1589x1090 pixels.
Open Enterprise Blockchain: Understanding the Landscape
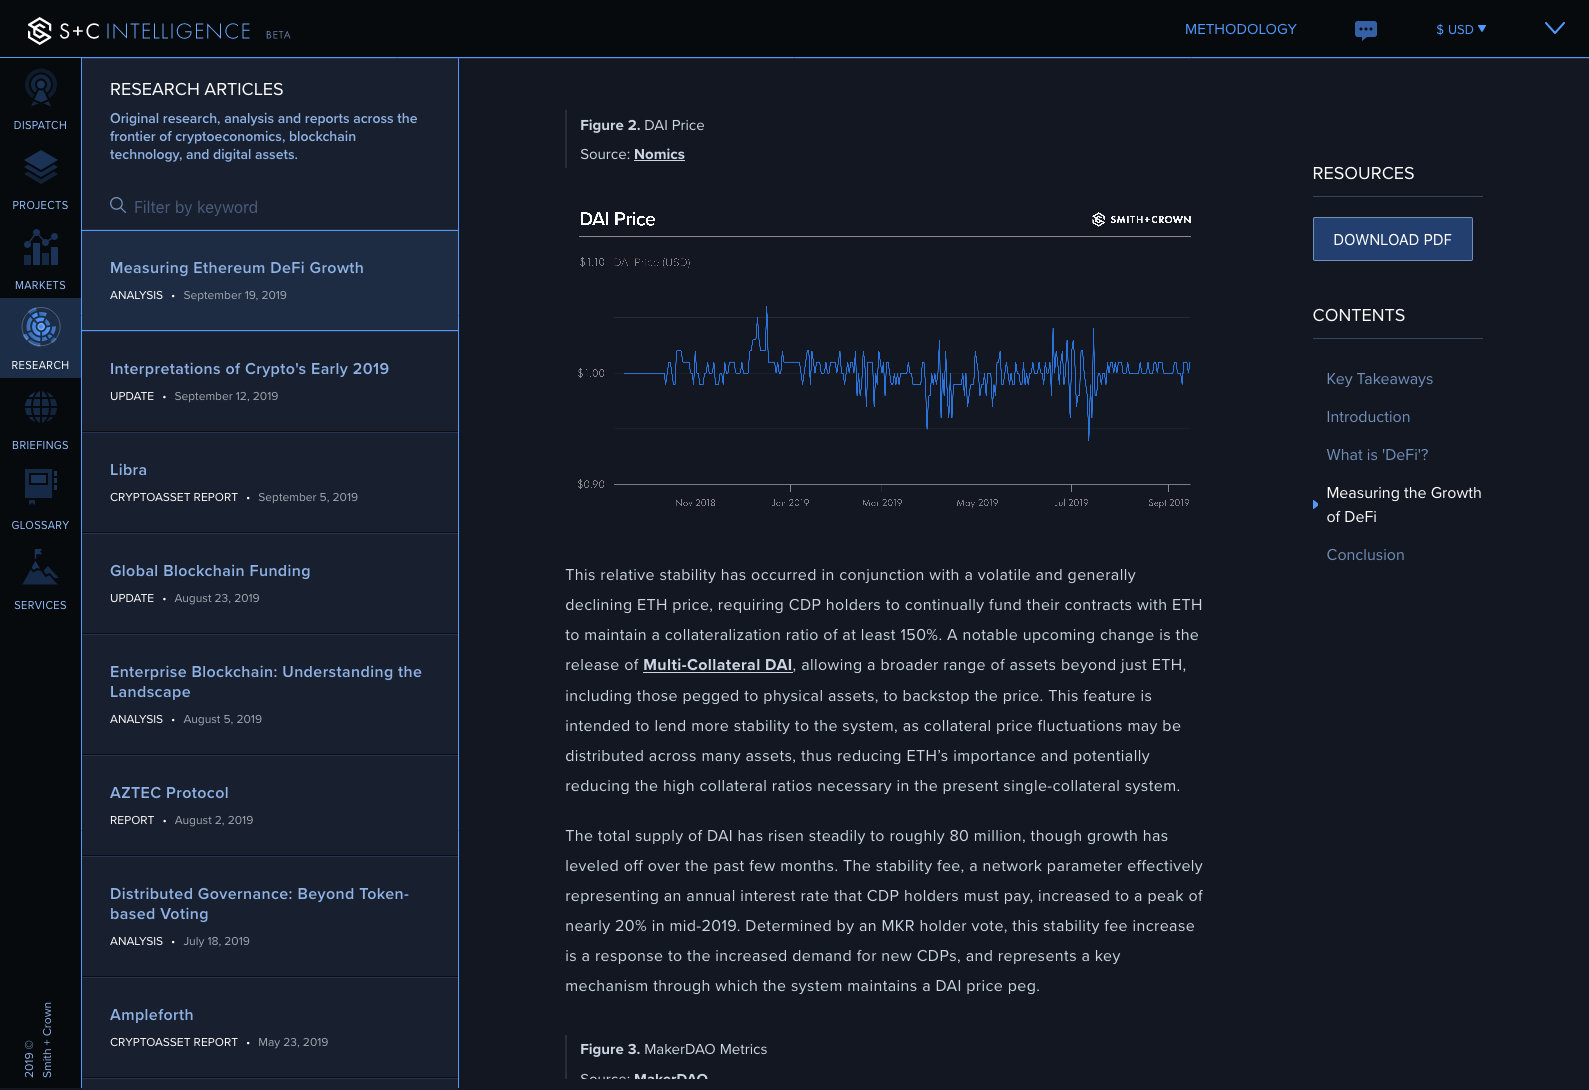[x=270, y=695]
